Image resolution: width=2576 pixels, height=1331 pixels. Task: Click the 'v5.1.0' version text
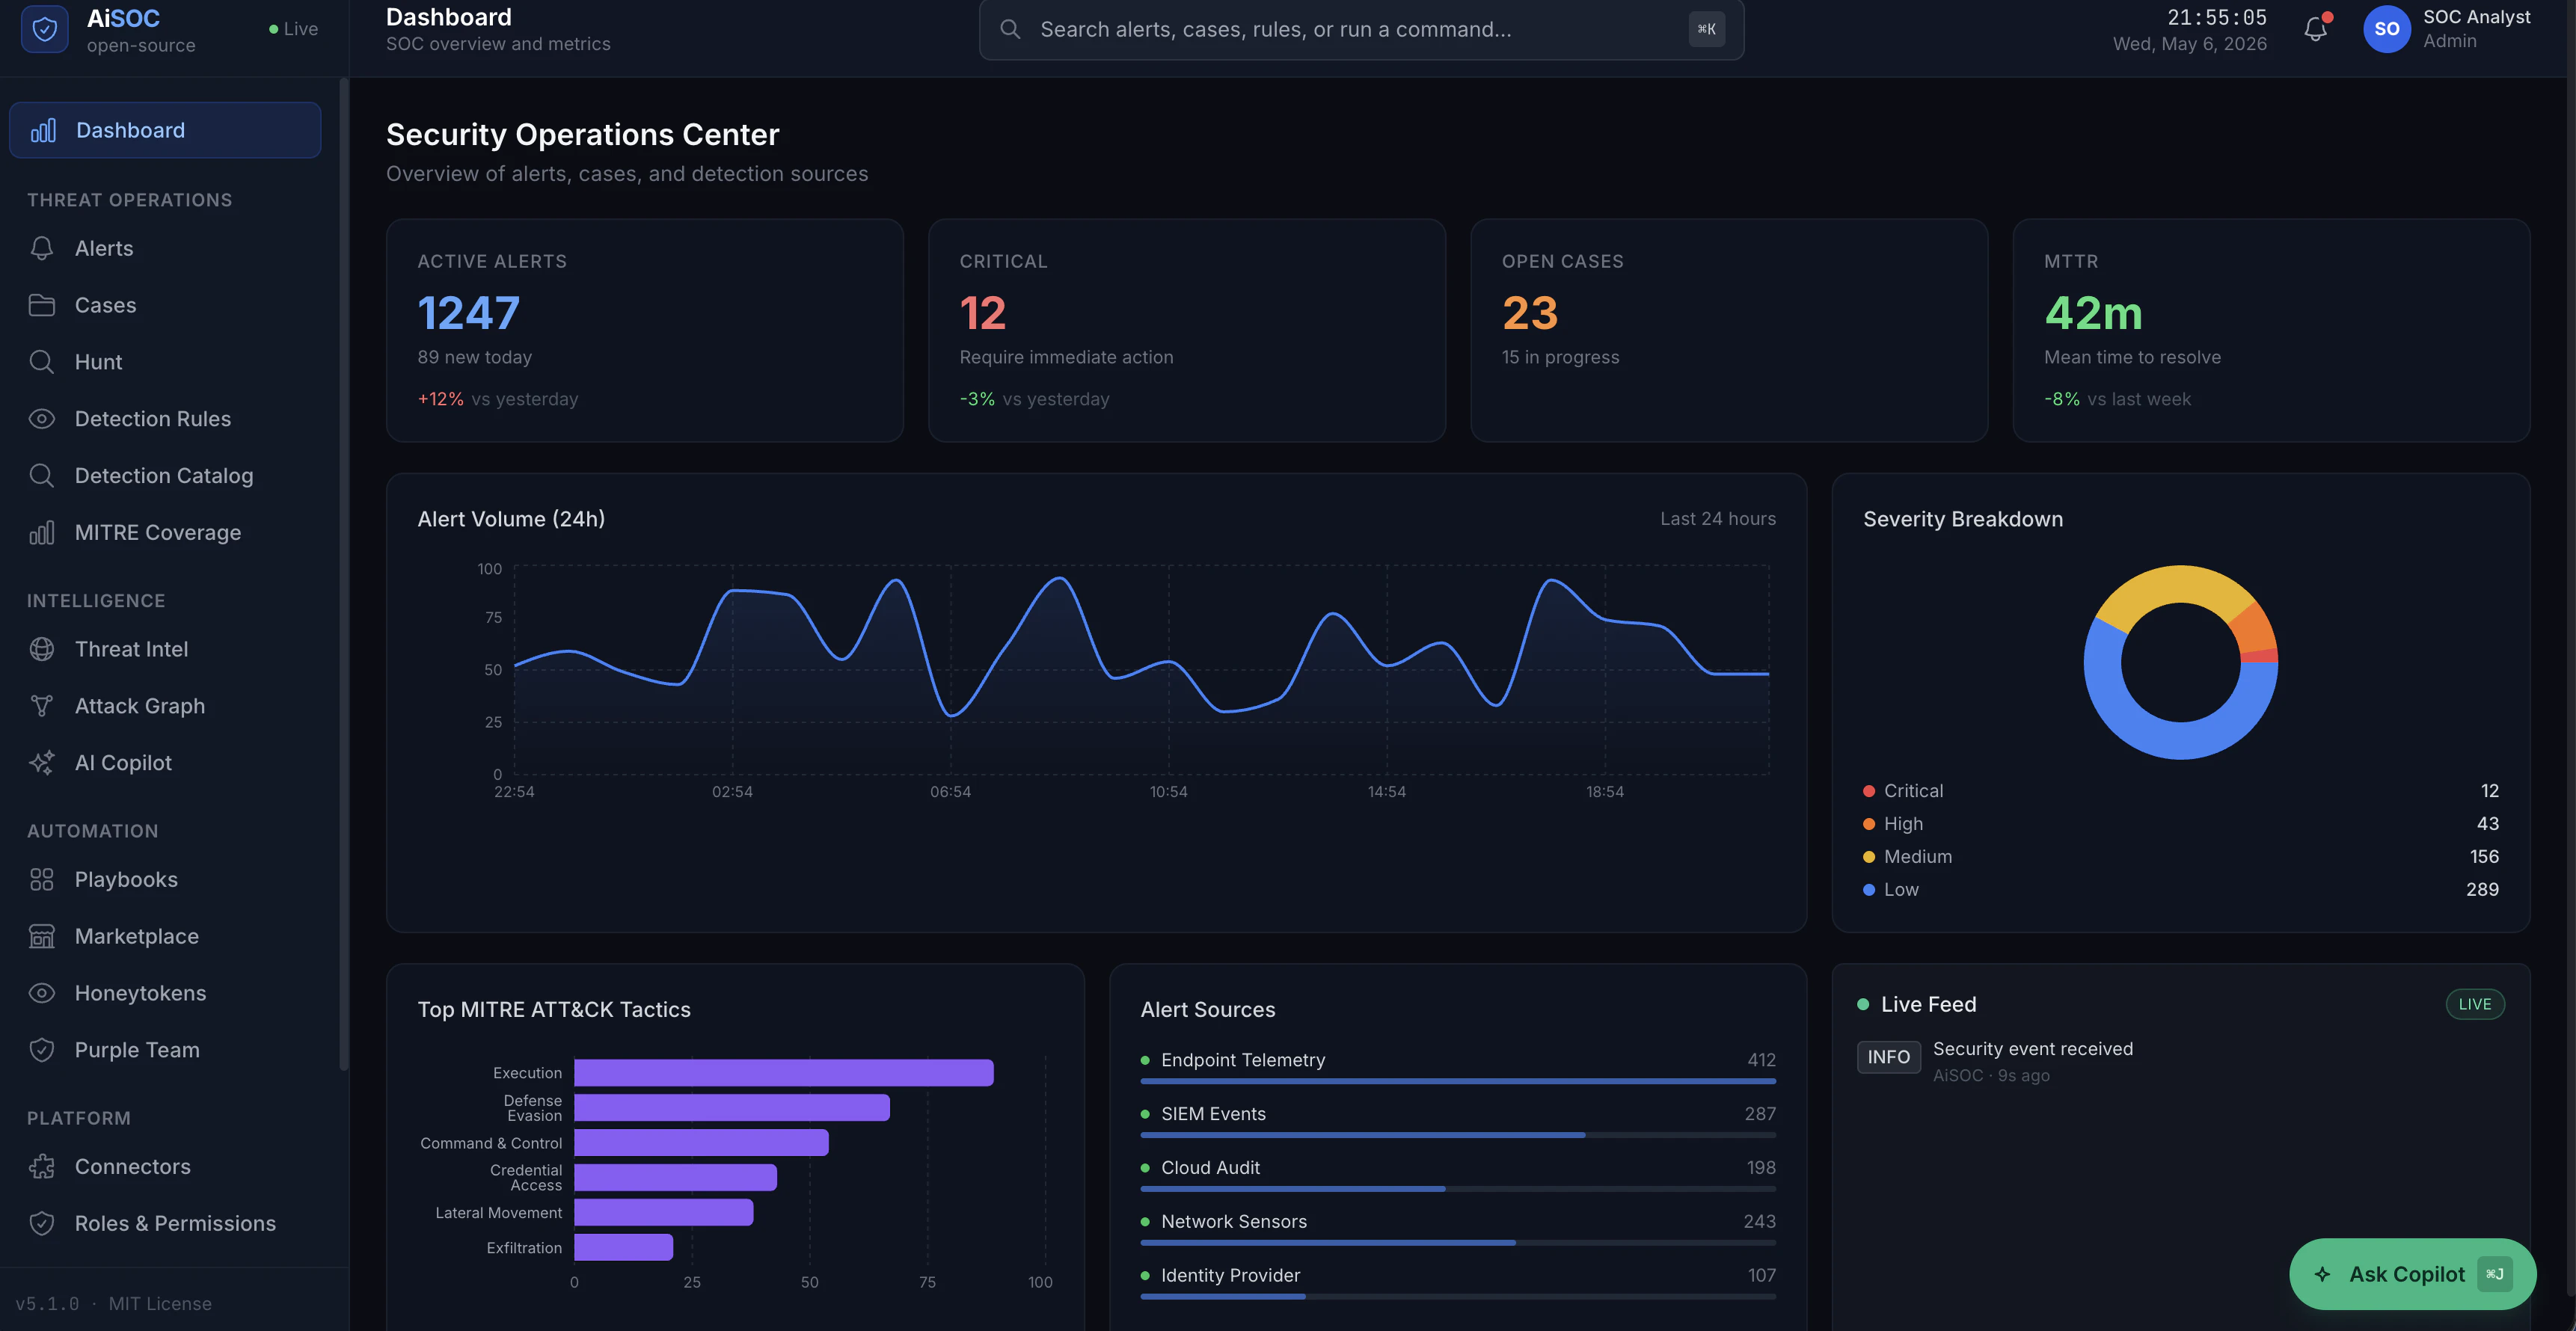47,1304
